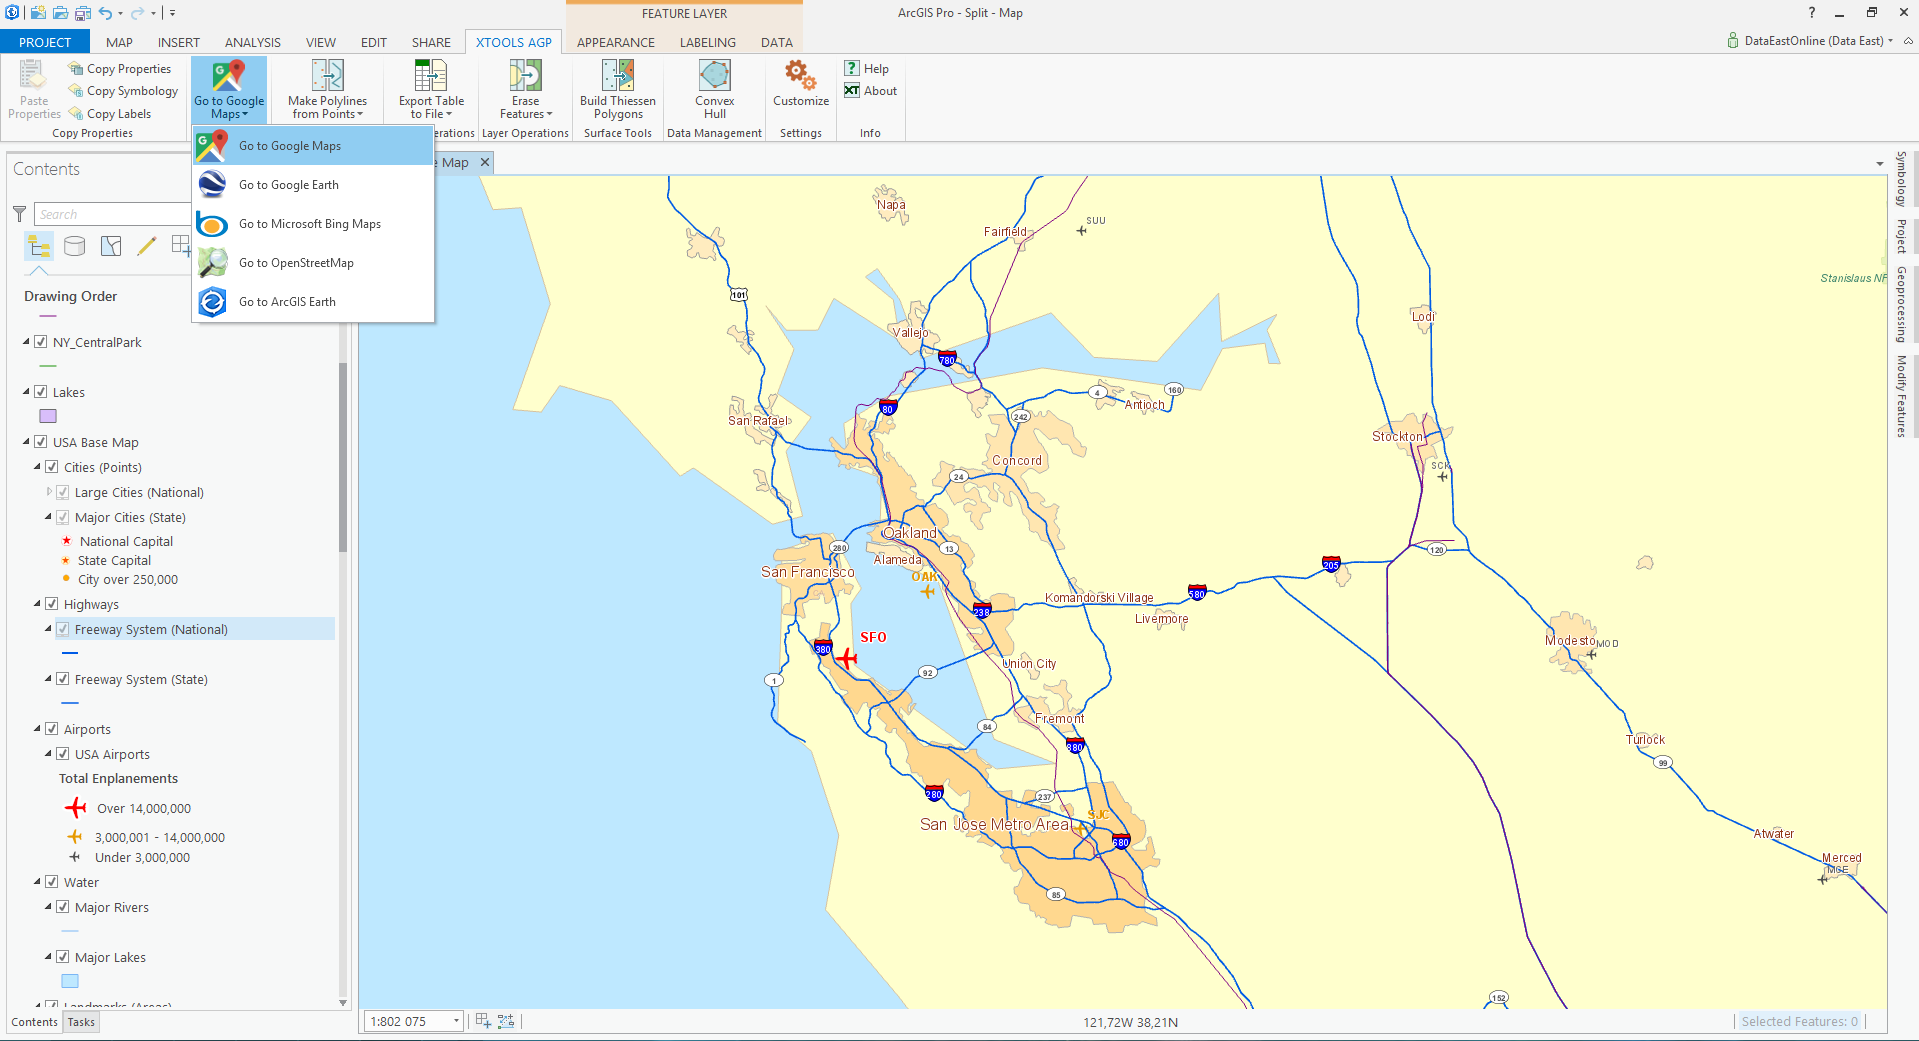Collapse the USA Base Map group
This screenshot has width=1919, height=1041.
[27, 442]
